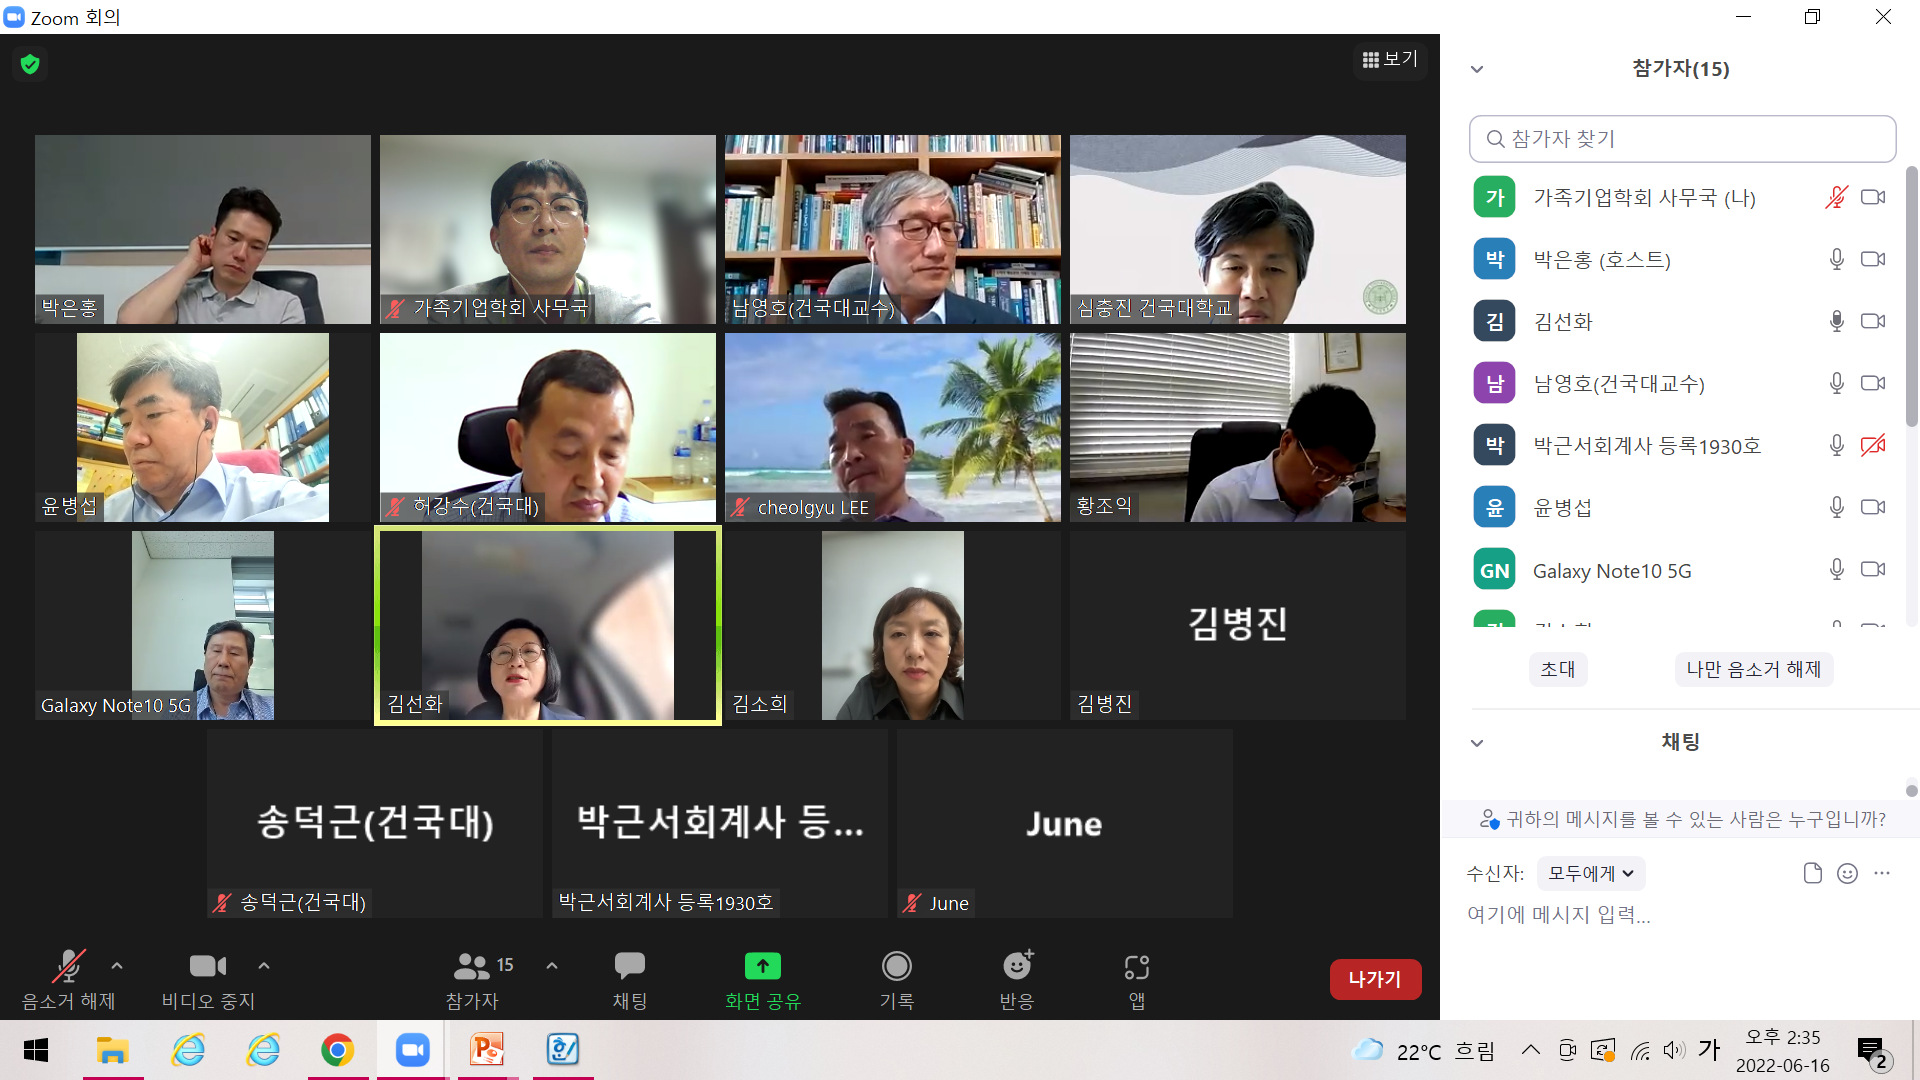Open the 앱 apps button
The width and height of the screenshot is (1920, 1080).
[1137, 980]
